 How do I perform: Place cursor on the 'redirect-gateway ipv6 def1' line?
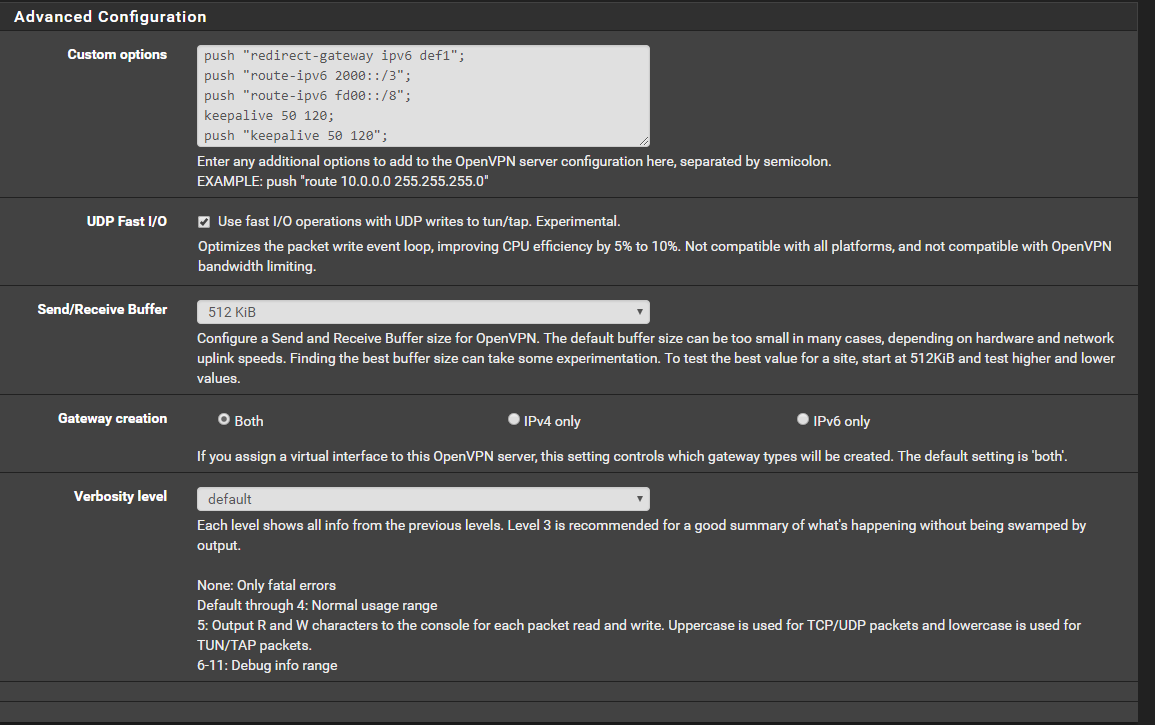click(334, 57)
